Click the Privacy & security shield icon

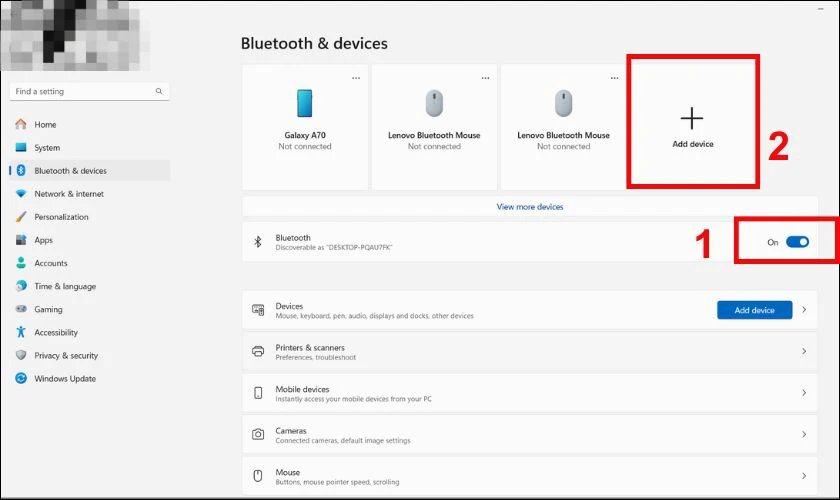21,355
